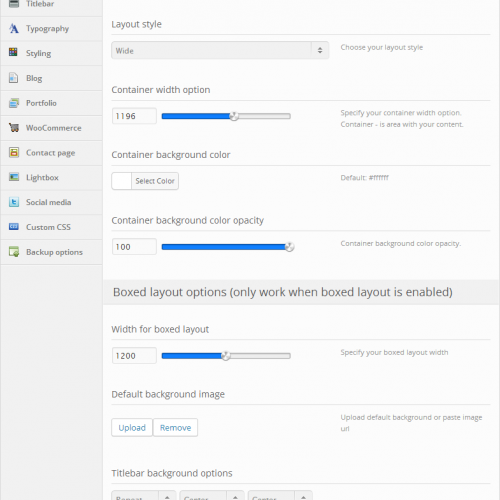Viewport: 500px width, 500px height.
Task: Open Contact page settings
Action: coord(51,153)
